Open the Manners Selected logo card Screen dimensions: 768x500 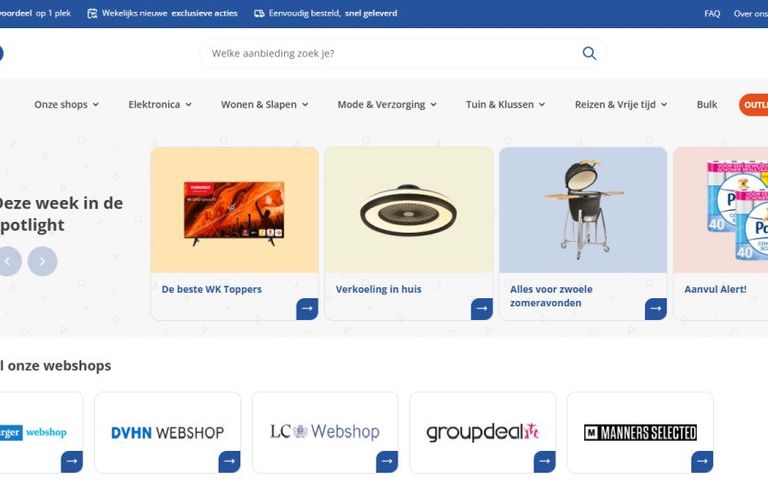[640, 432]
